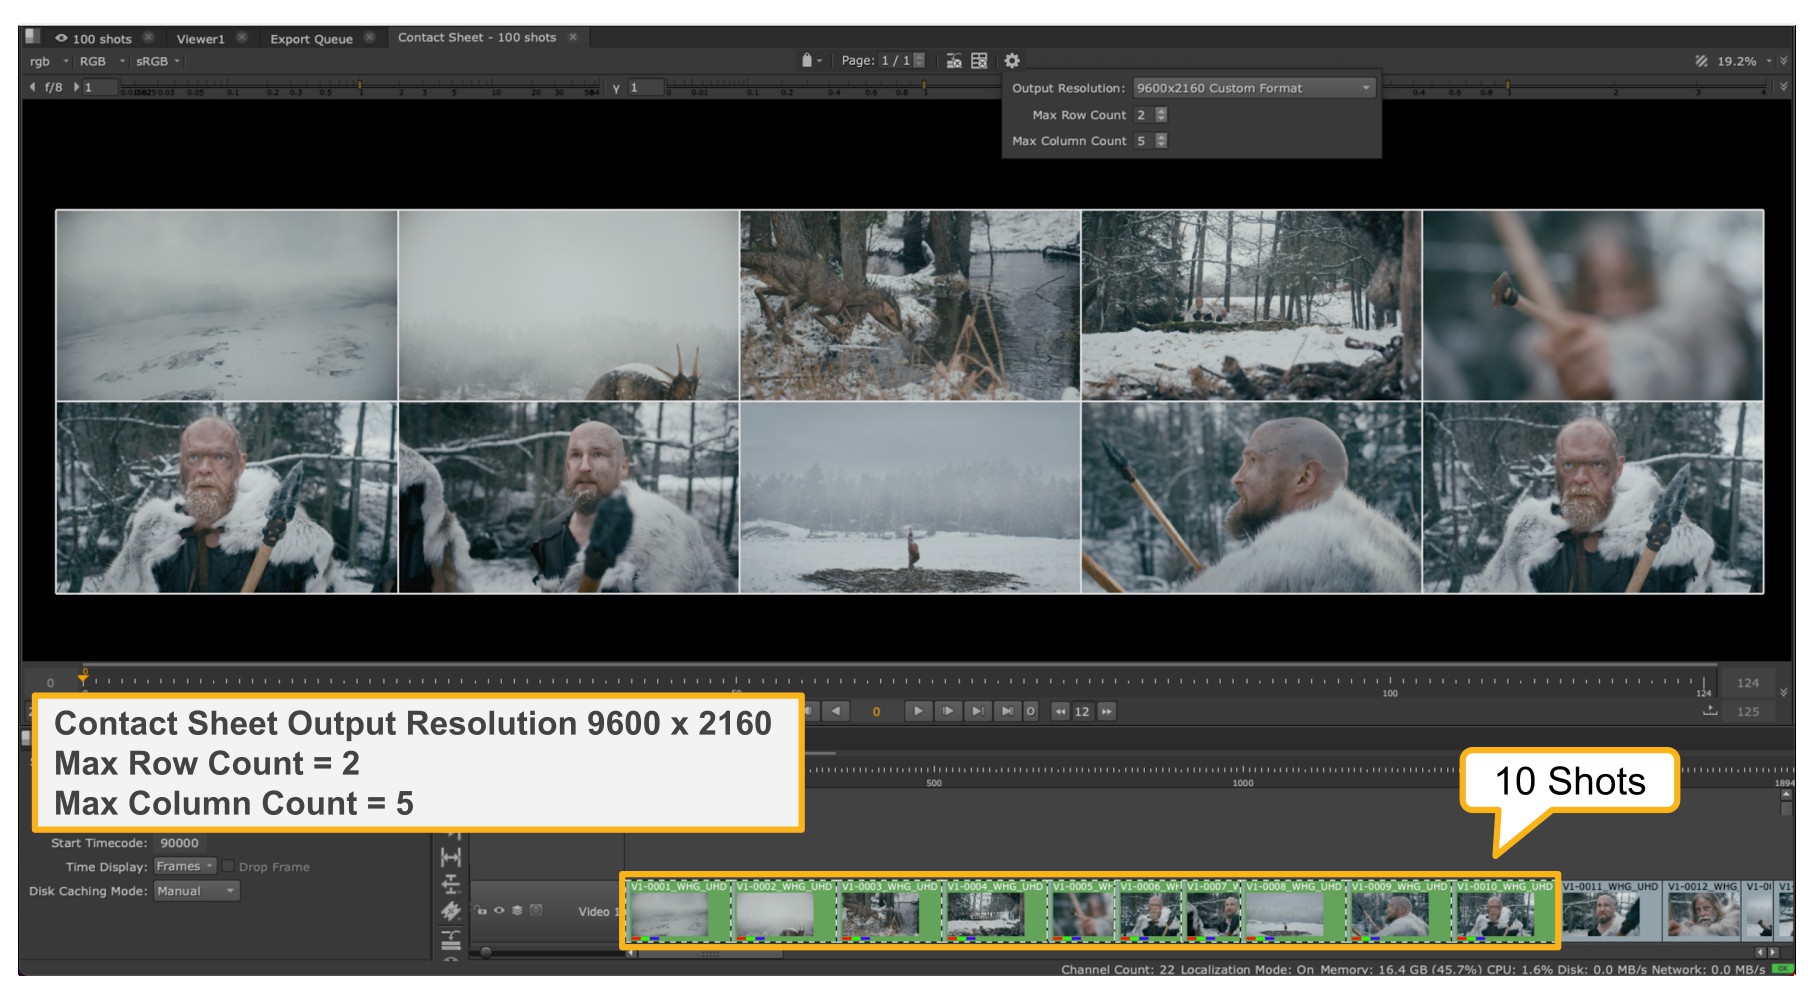Toggle the Video 1 track lock
This screenshot has width=1814, height=999.
tap(481, 910)
